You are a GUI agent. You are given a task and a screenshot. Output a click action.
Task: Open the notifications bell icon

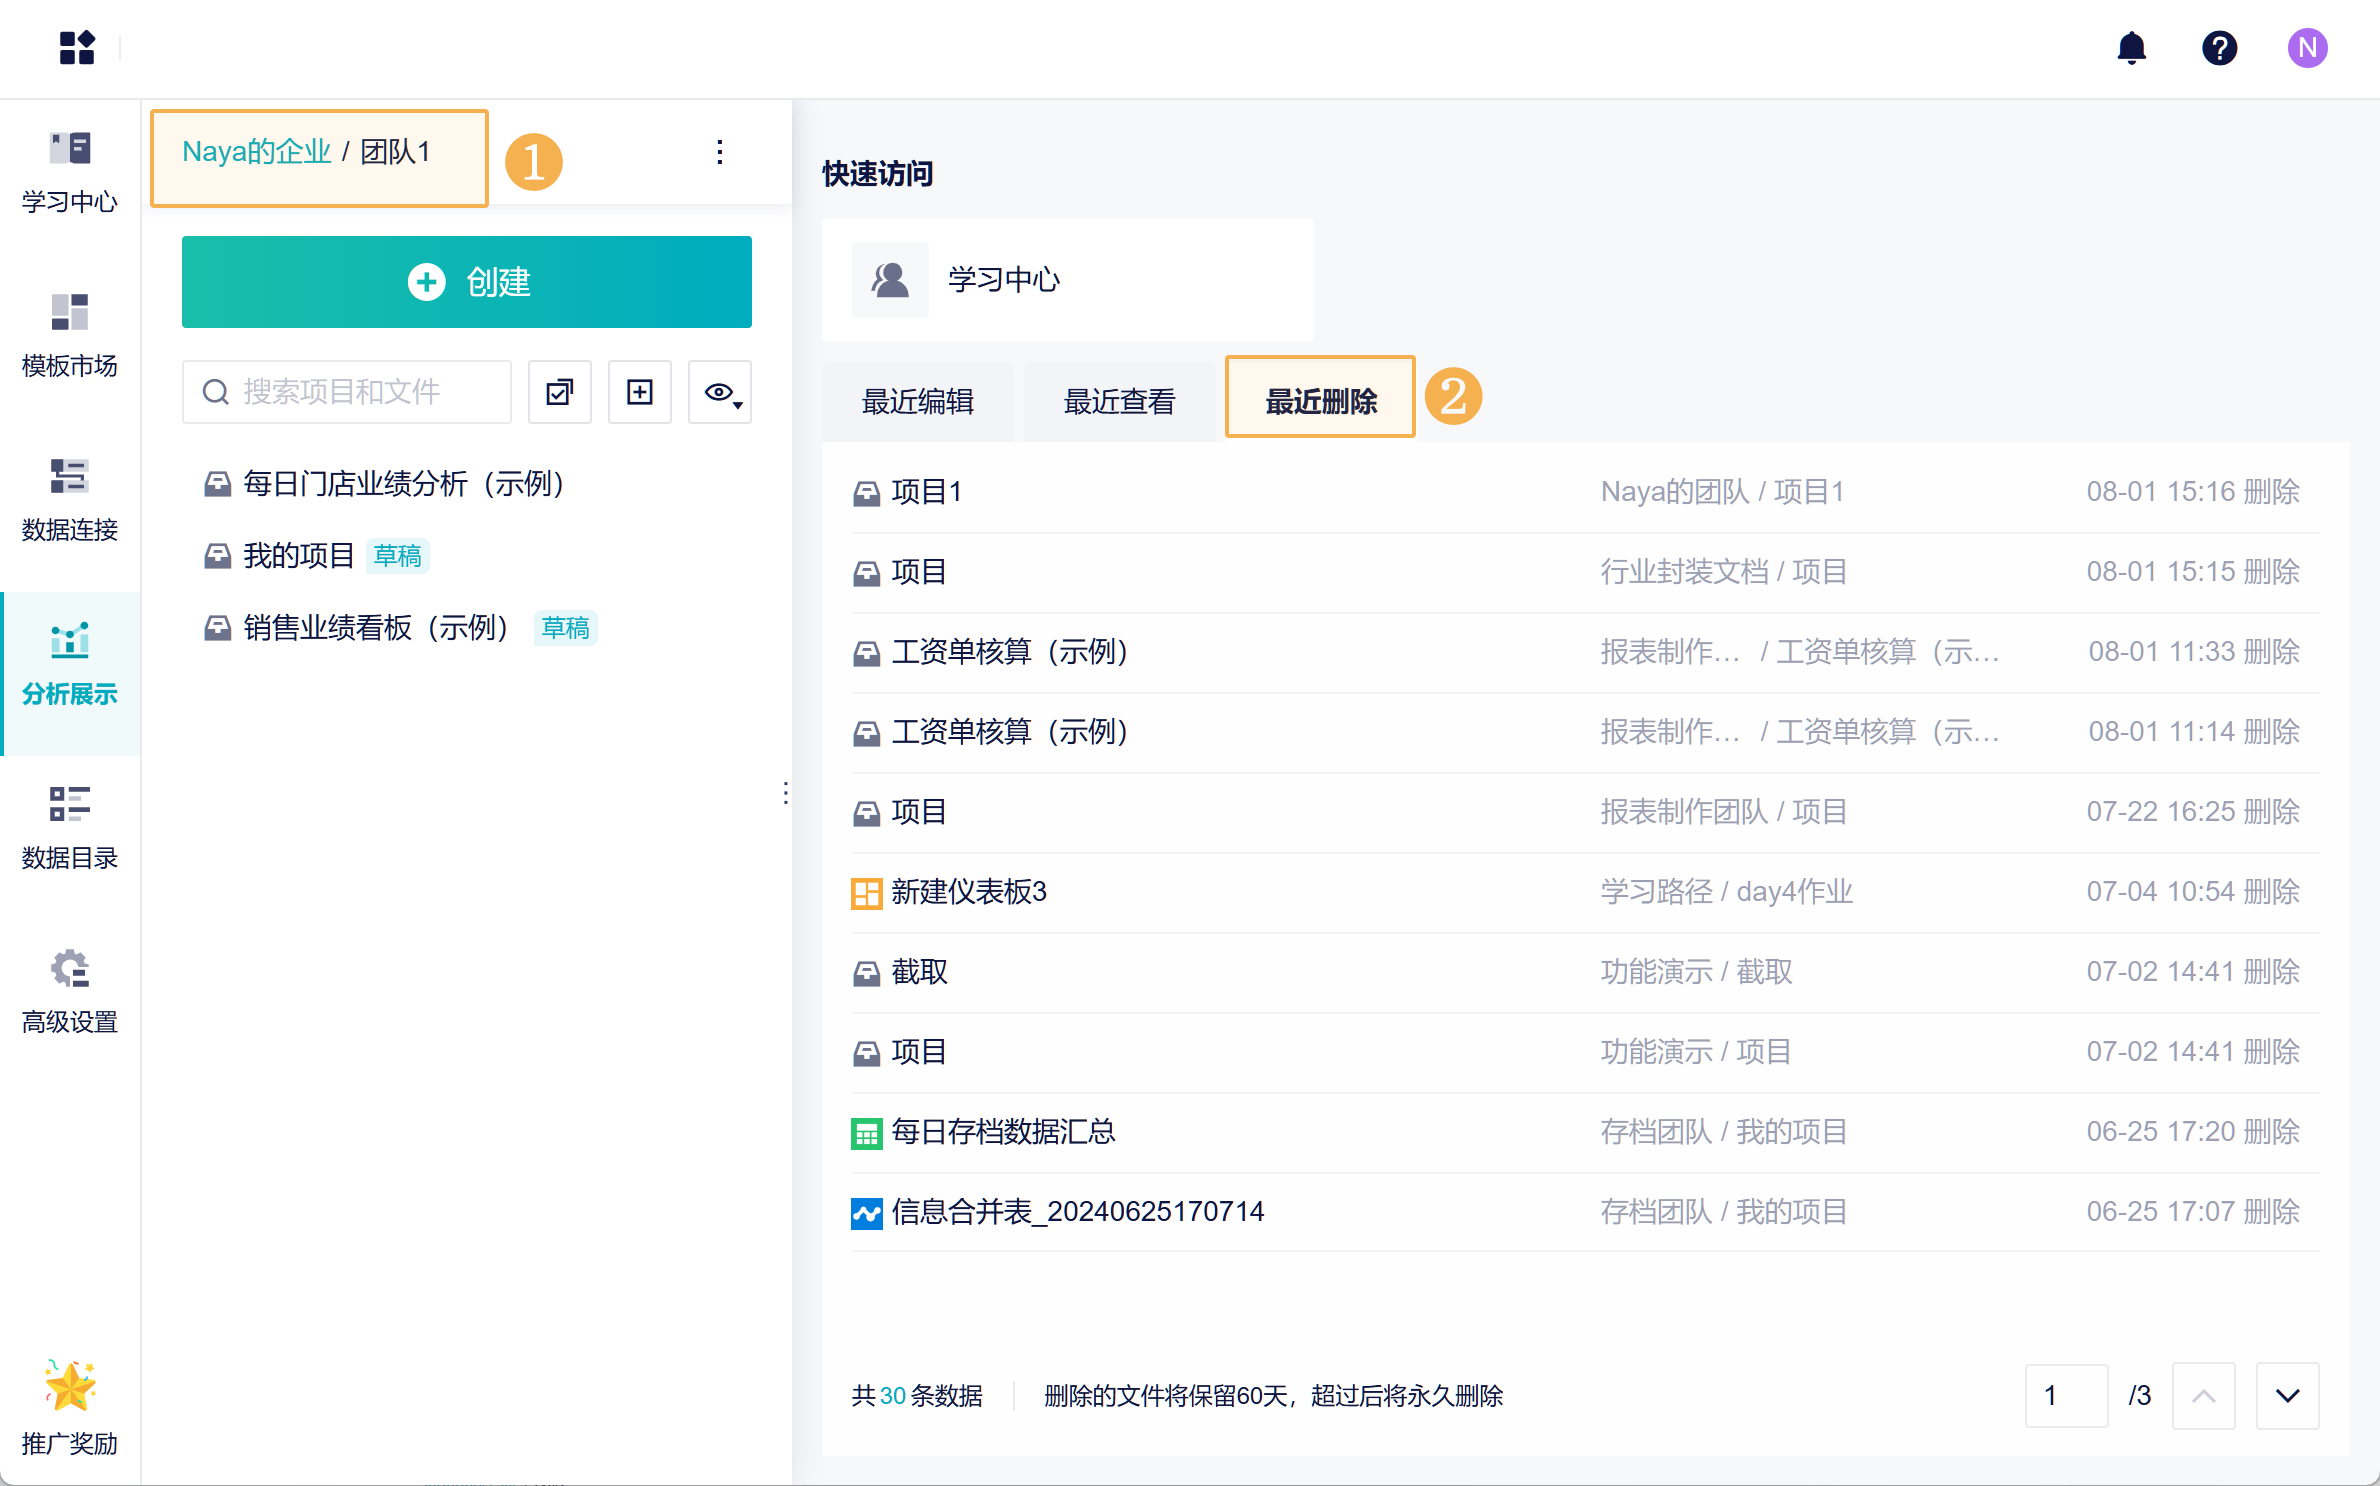(2131, 48)
